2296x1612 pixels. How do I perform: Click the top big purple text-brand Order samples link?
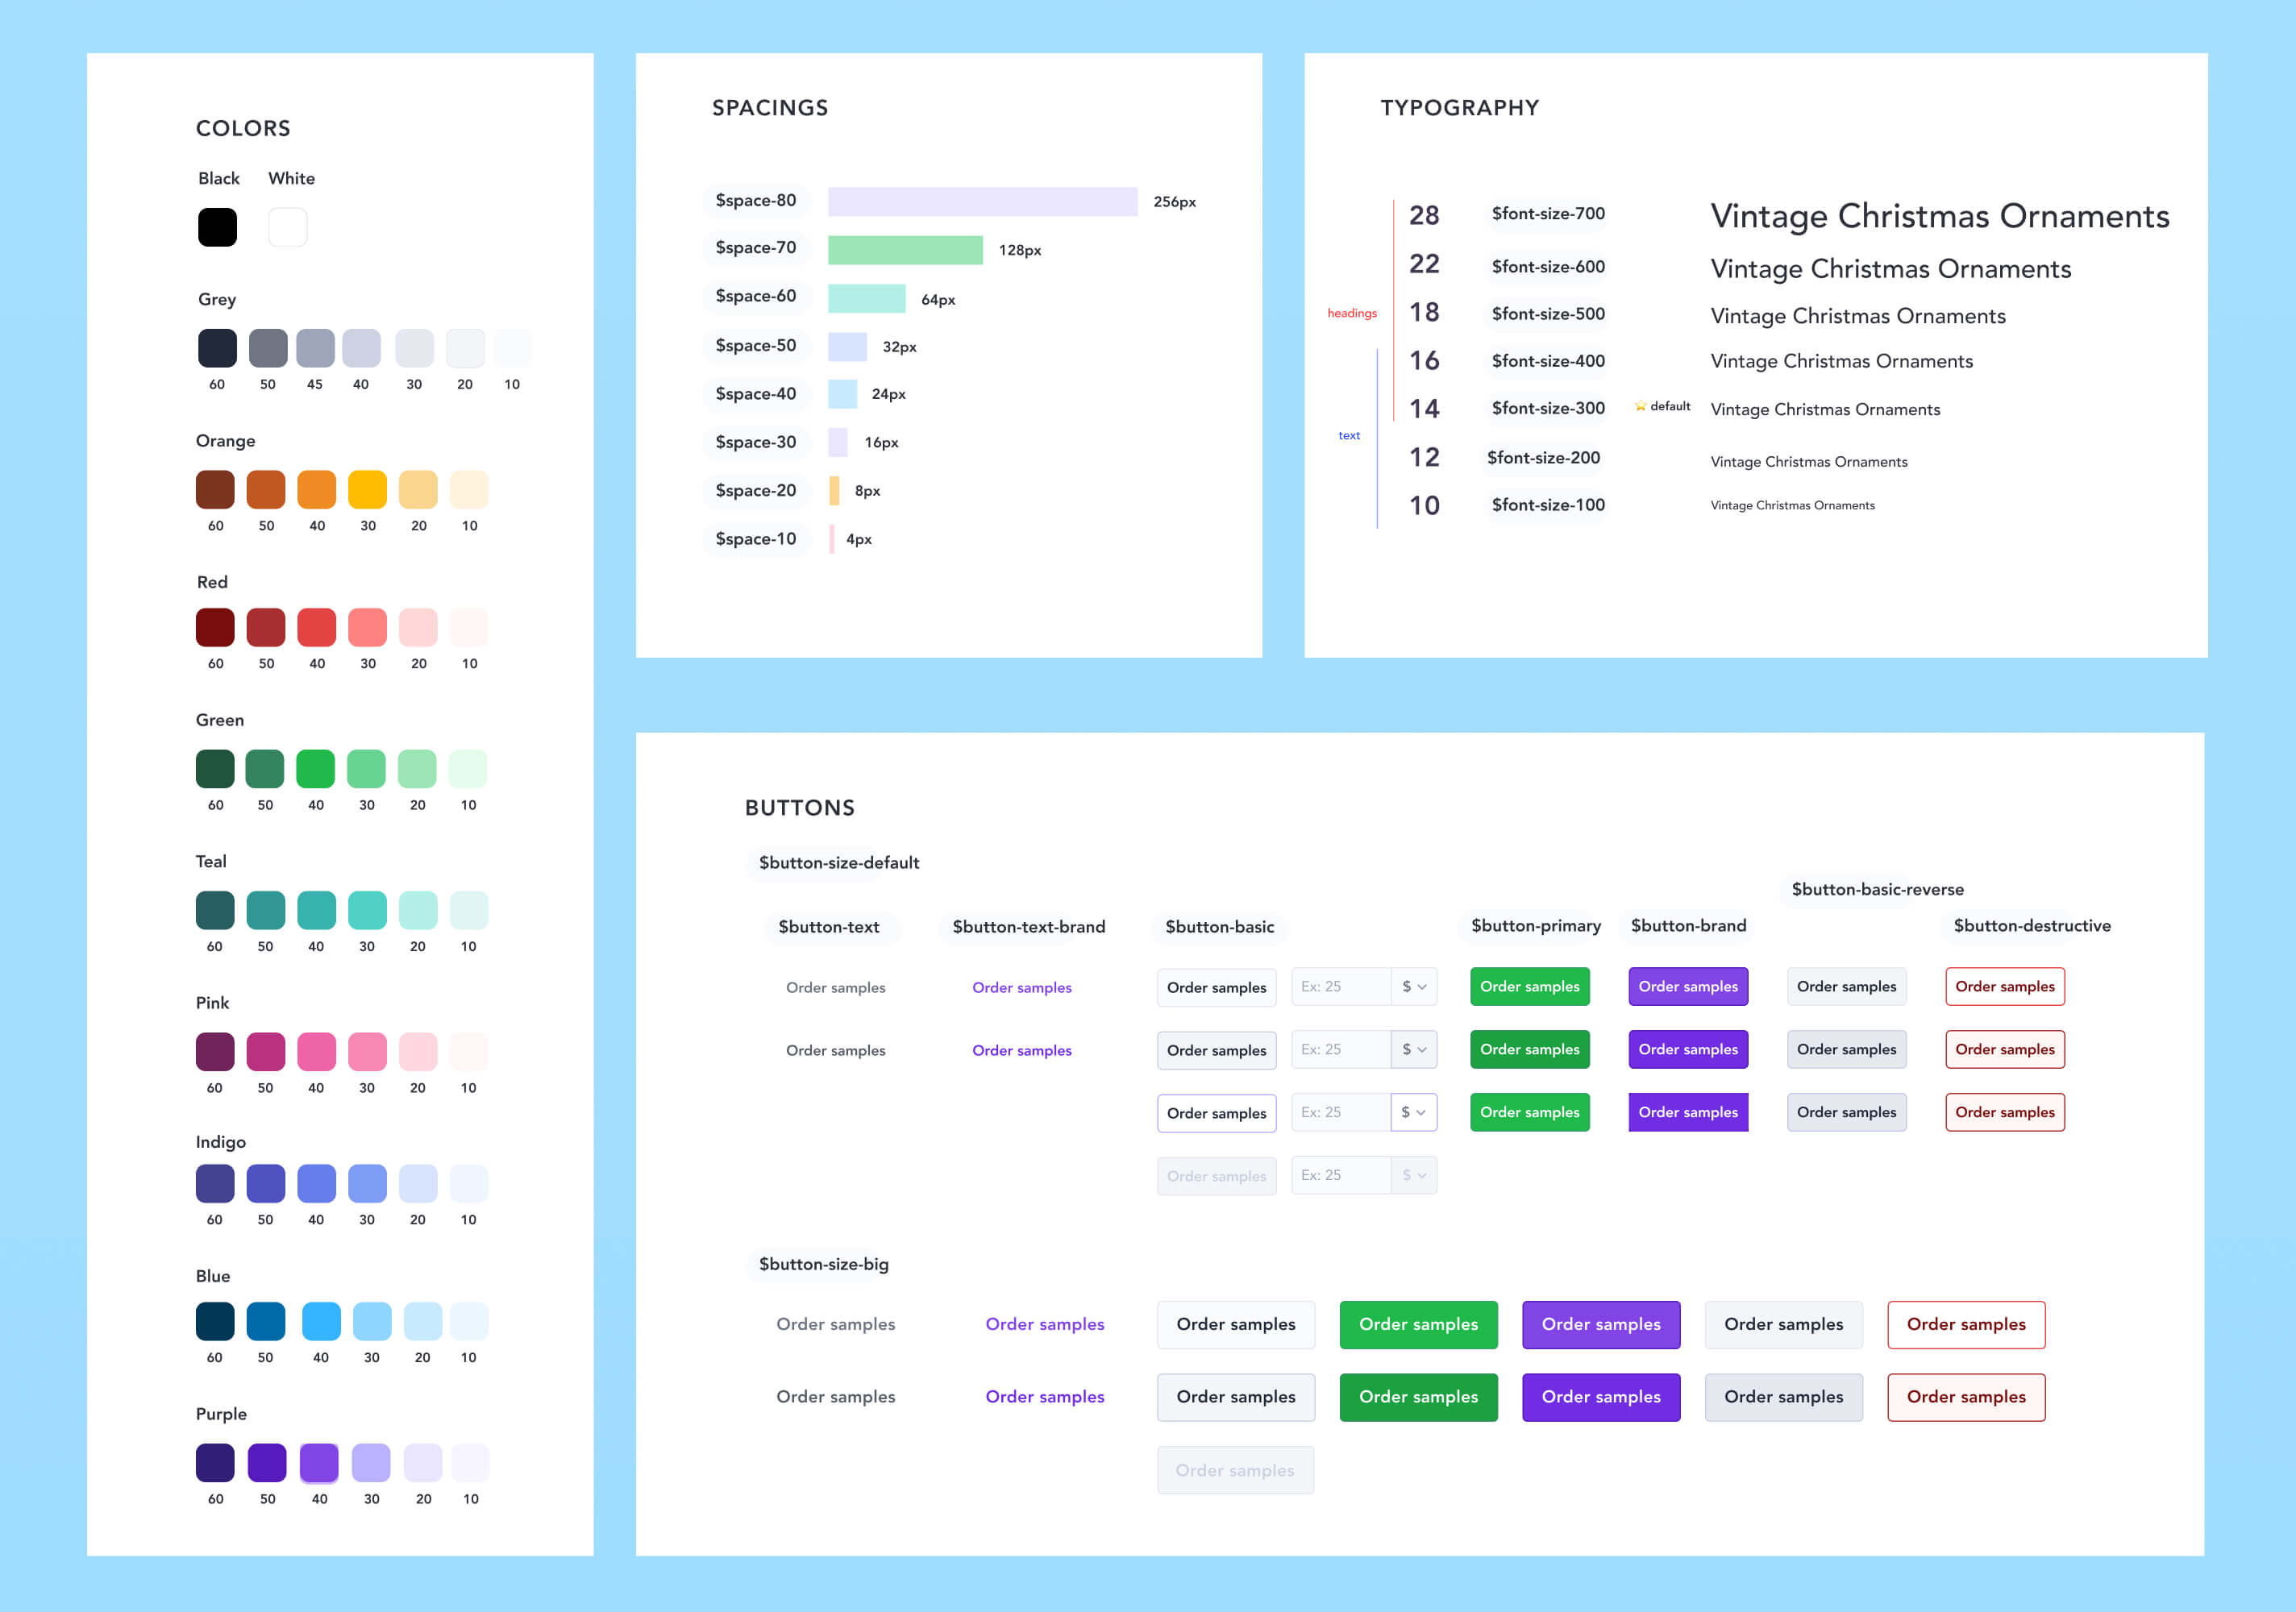1044,1324
